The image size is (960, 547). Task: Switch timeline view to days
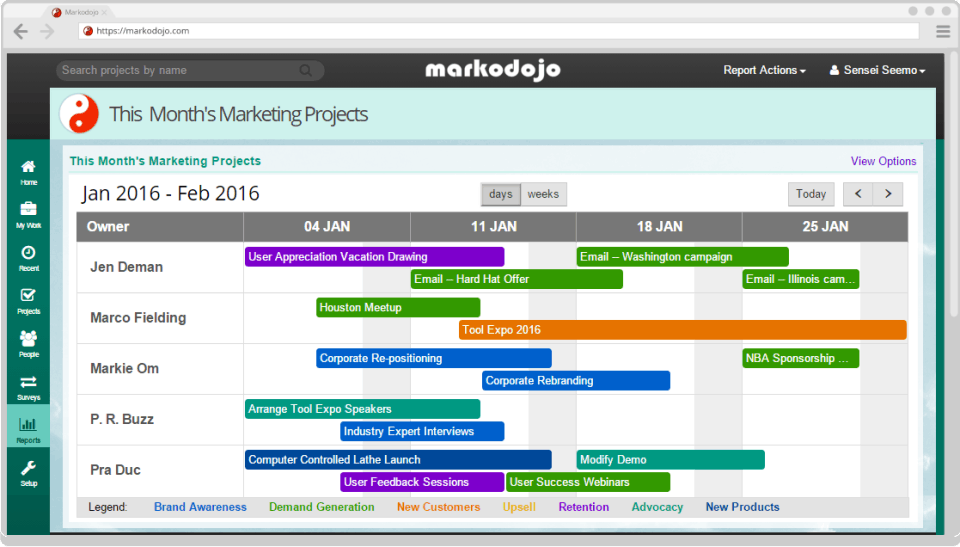pos(501,194)
